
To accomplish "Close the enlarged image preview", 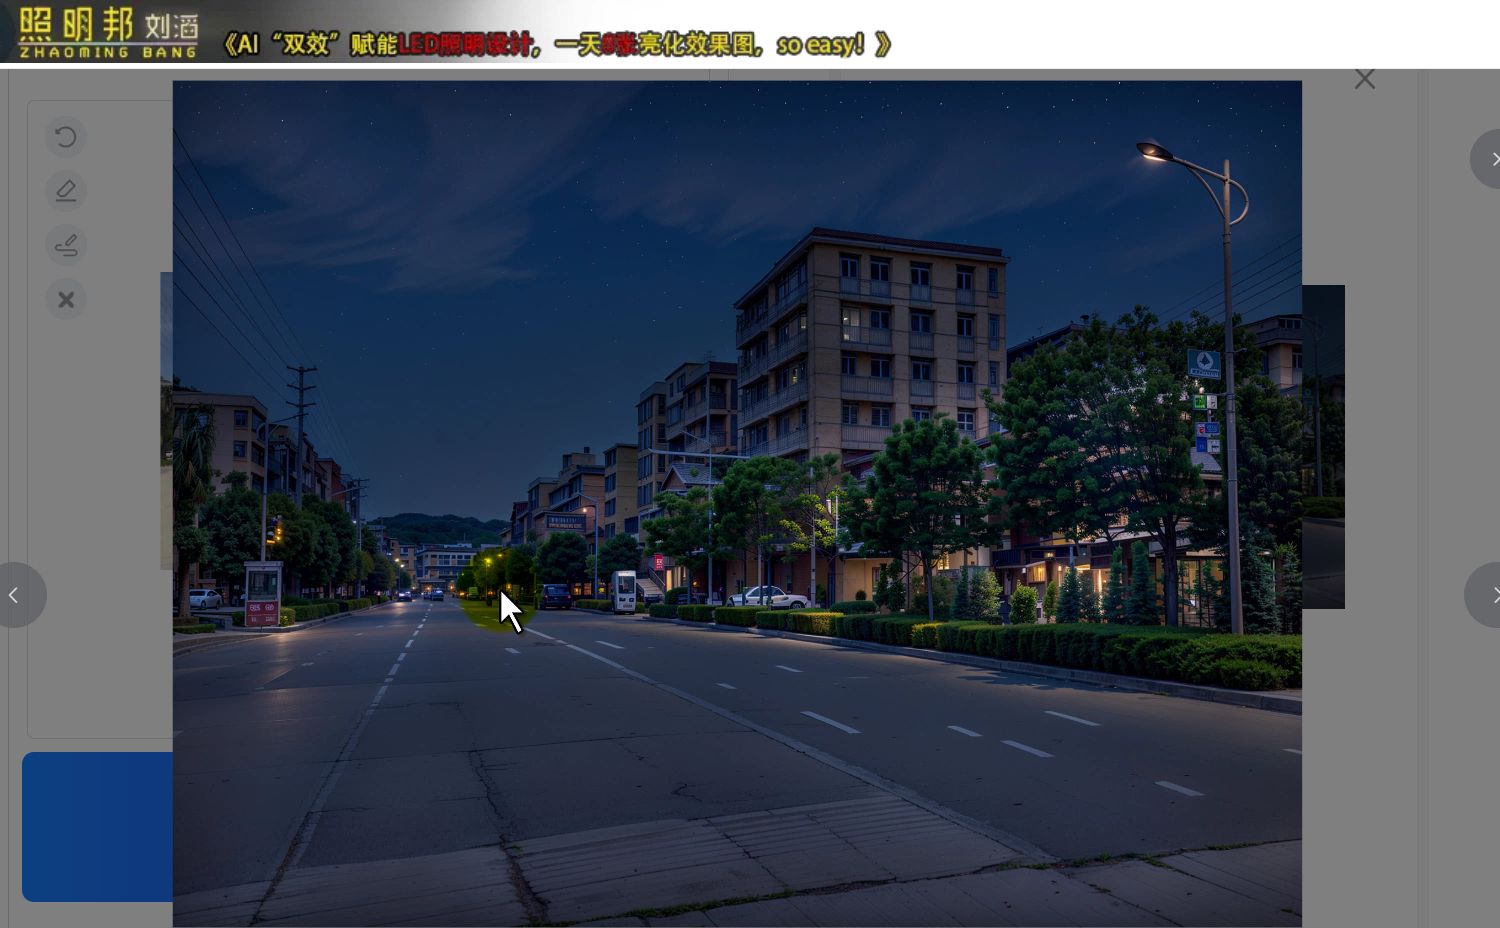I will pos(1364,78).
